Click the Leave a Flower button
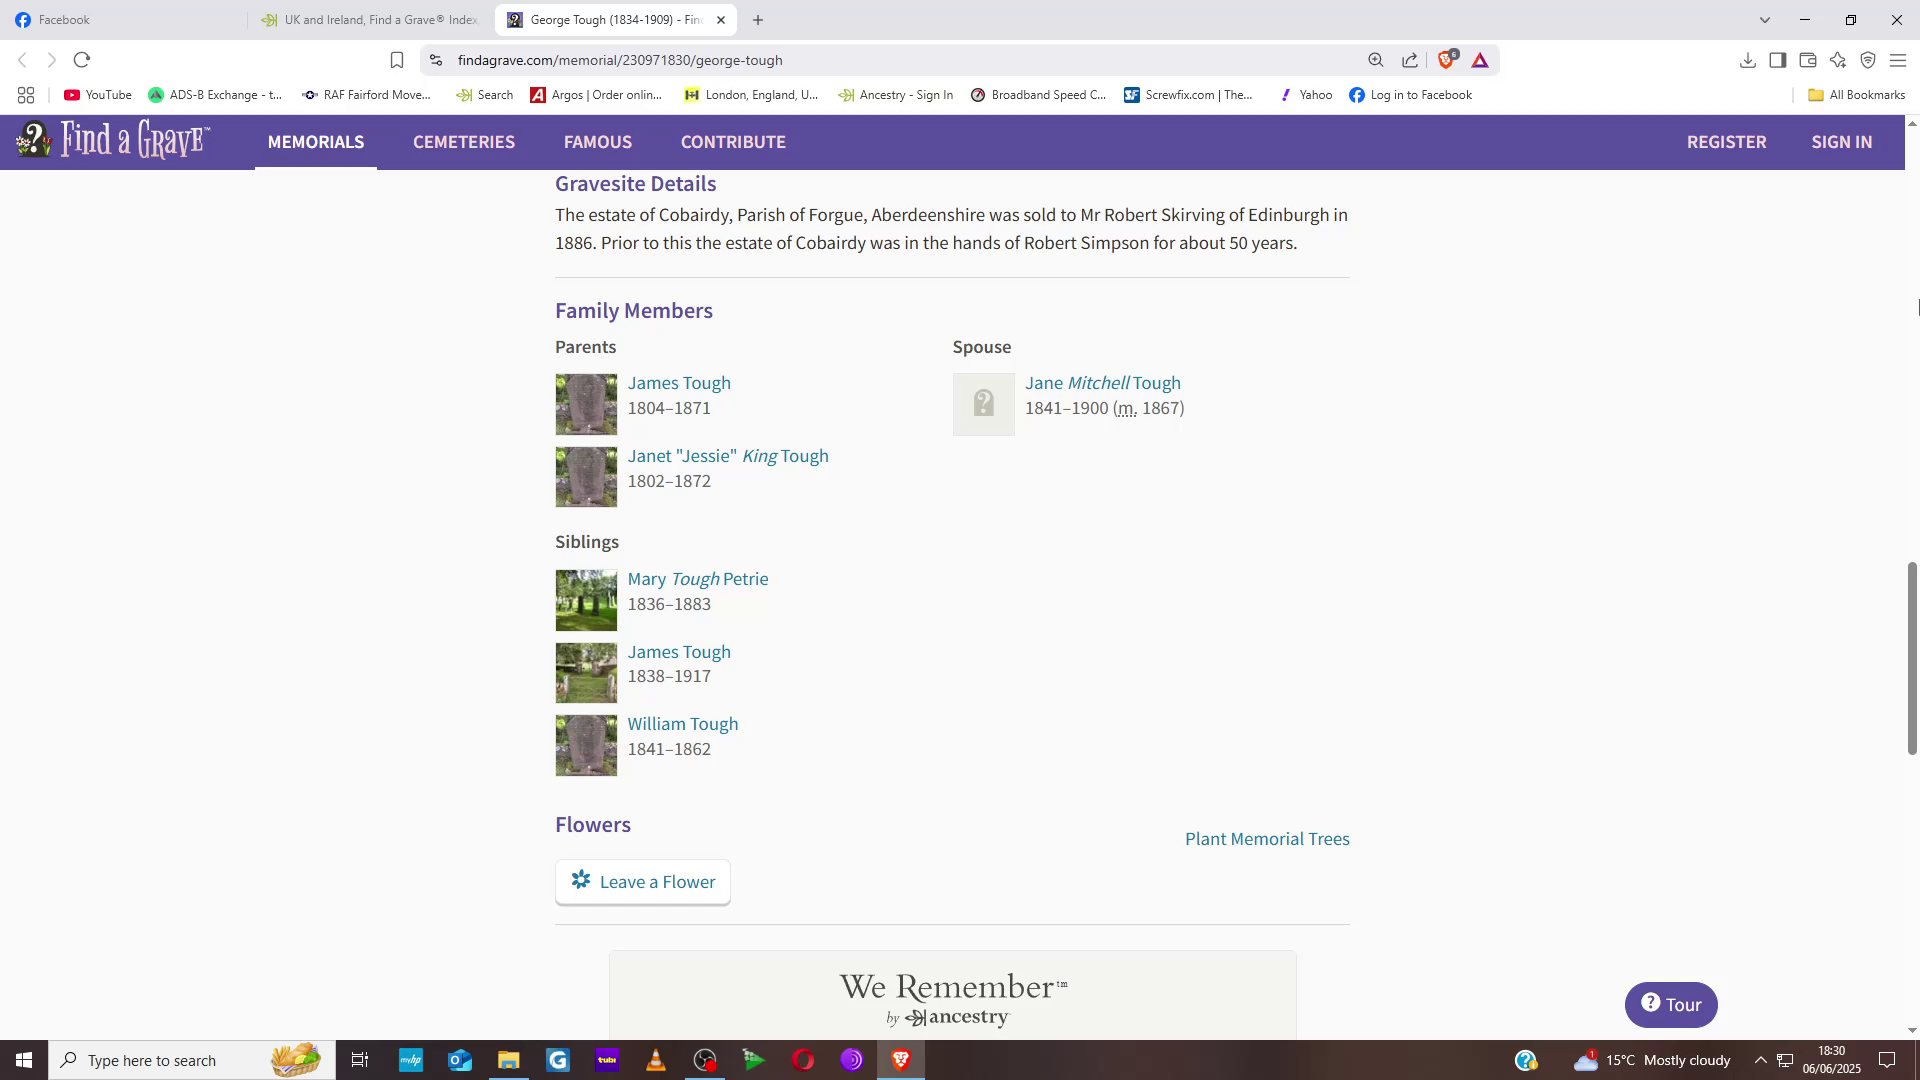 coord(643,882)
